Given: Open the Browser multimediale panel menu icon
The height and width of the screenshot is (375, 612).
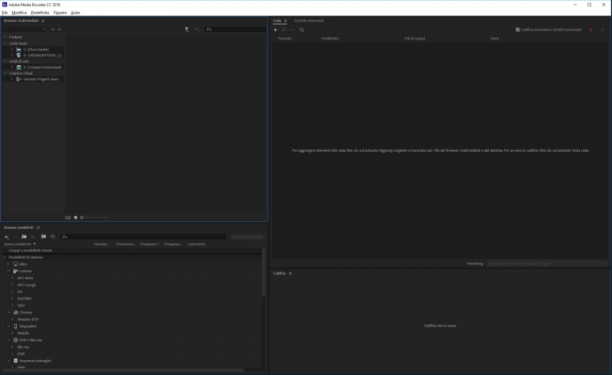Looking at the screenshot, I should [x=43, y=21].
